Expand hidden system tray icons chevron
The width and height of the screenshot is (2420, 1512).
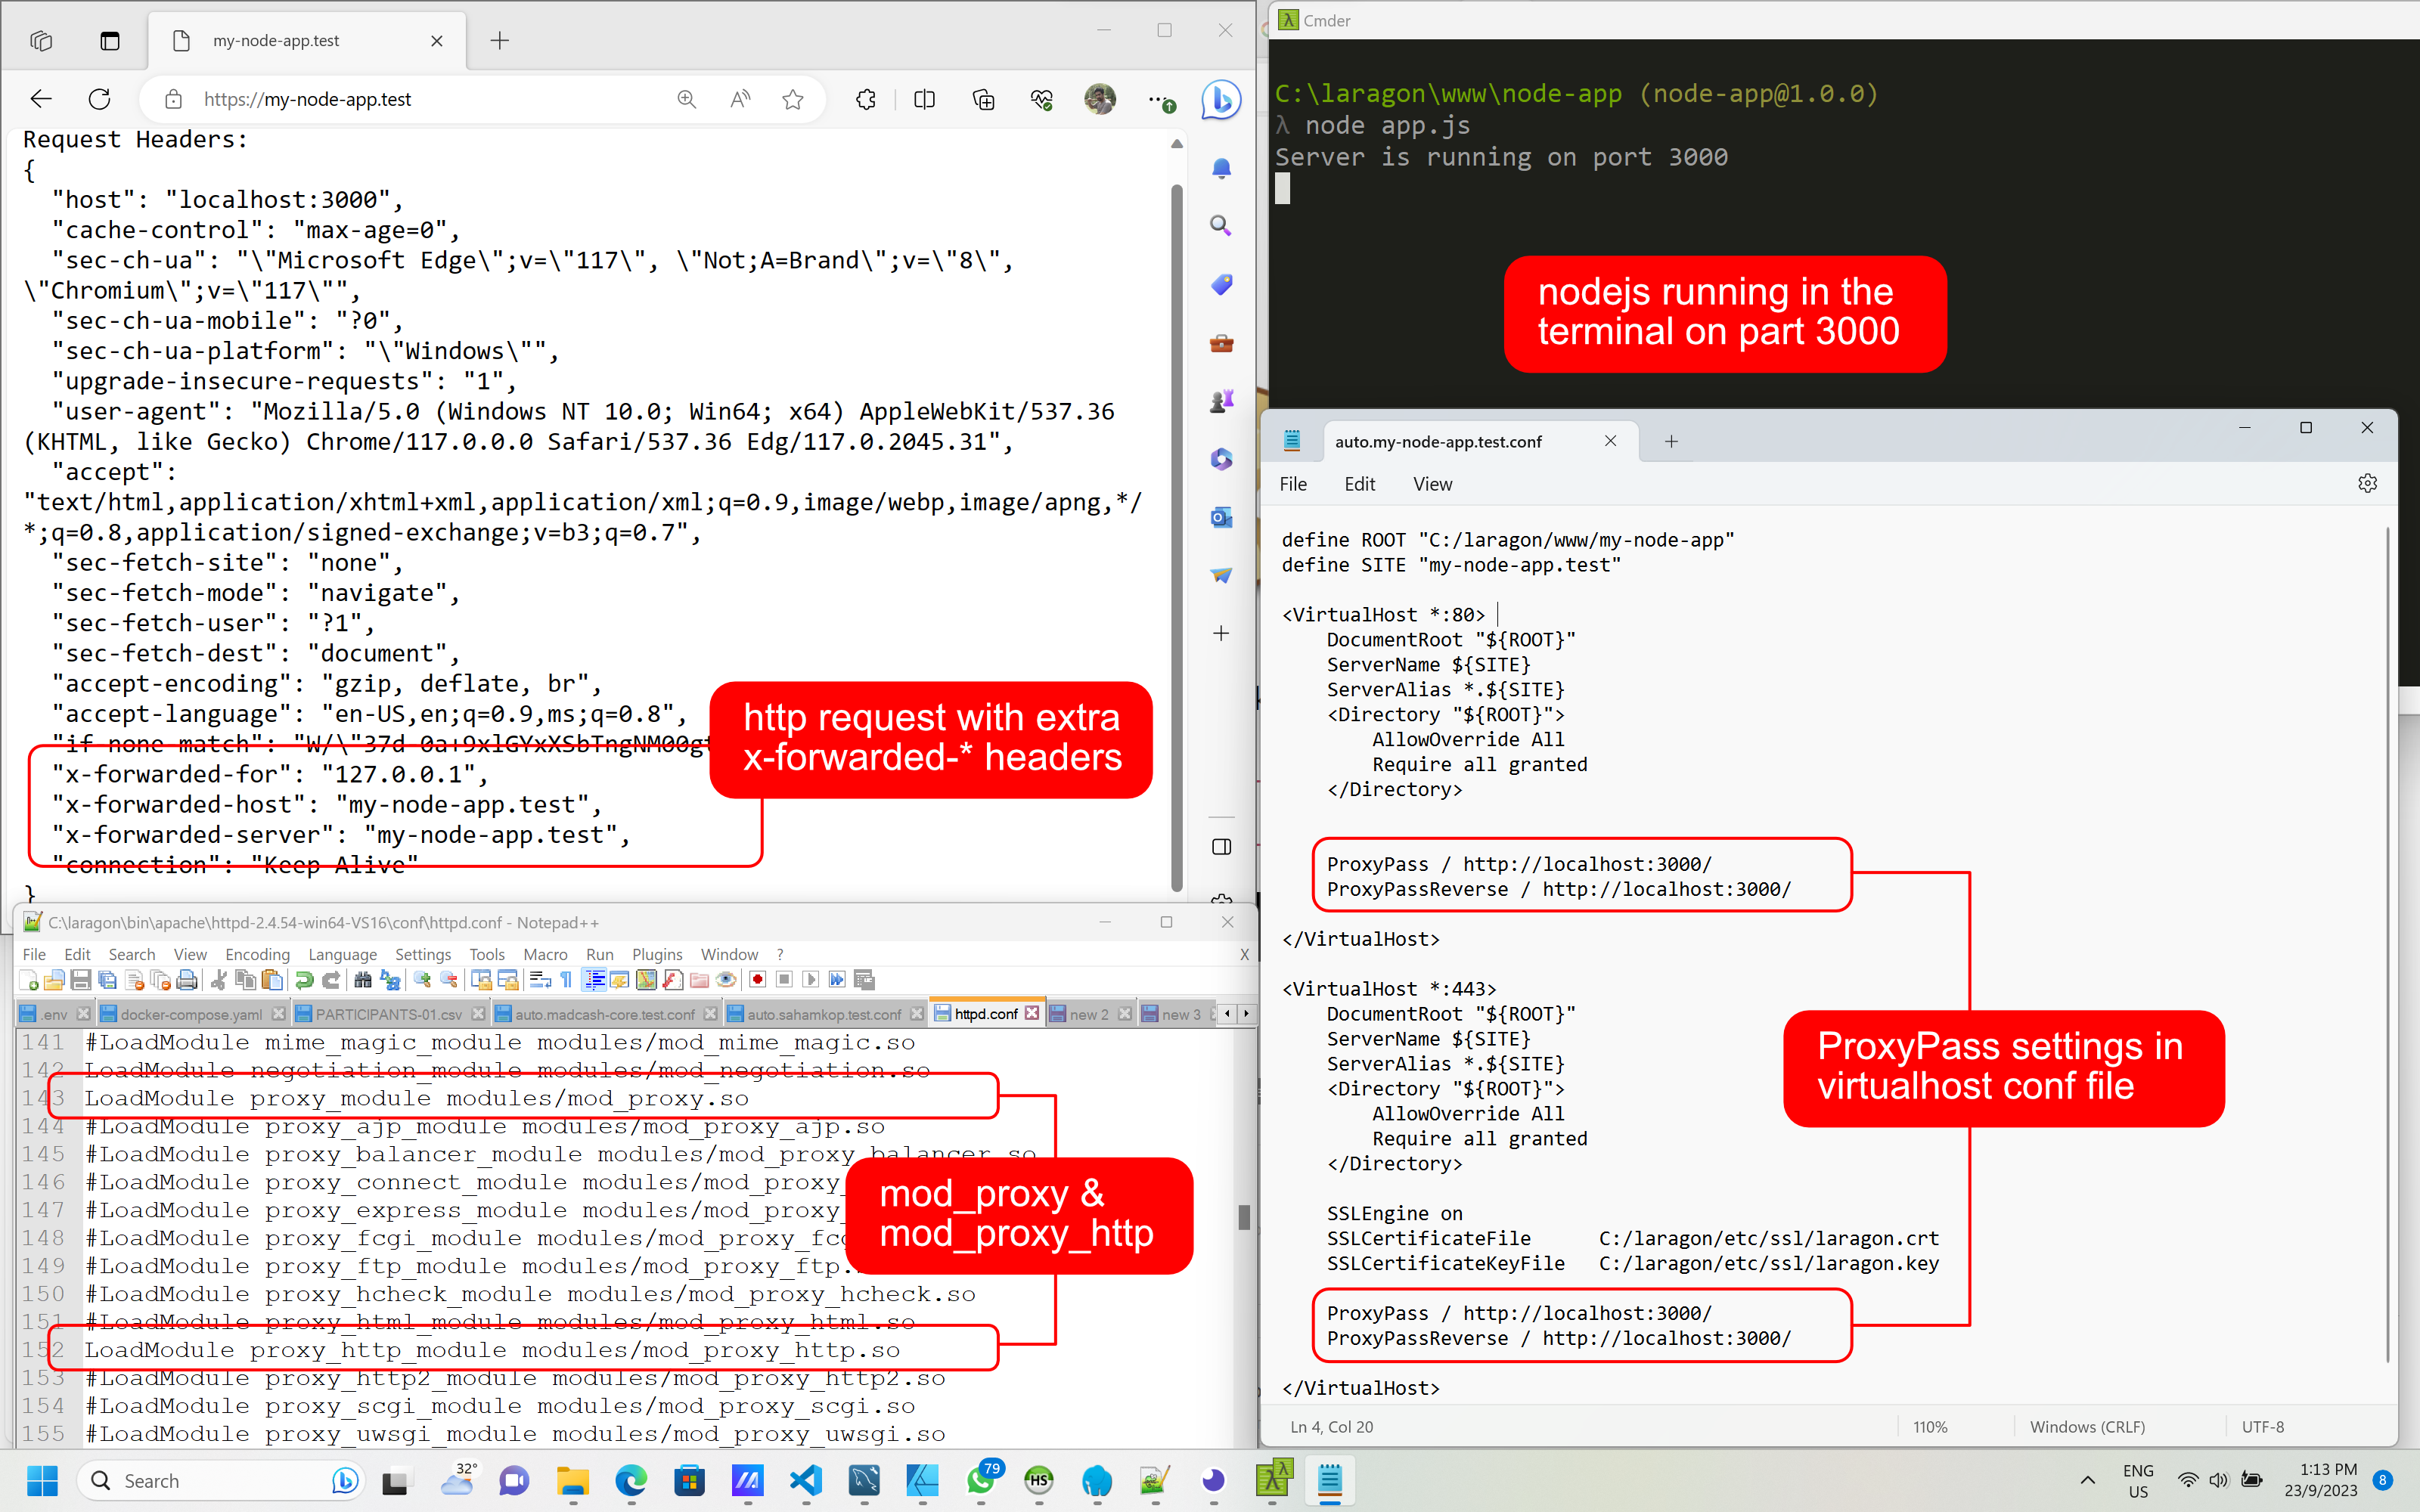(x=2087, y=1480)
